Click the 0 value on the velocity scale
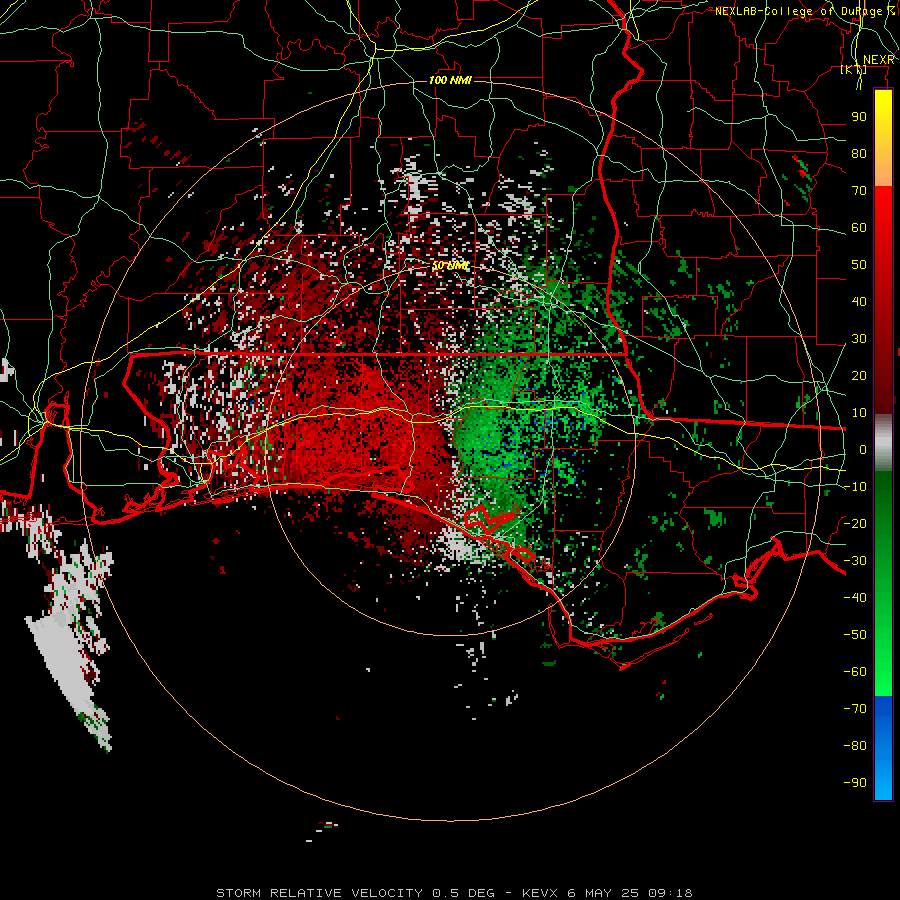 coord(863,449)
